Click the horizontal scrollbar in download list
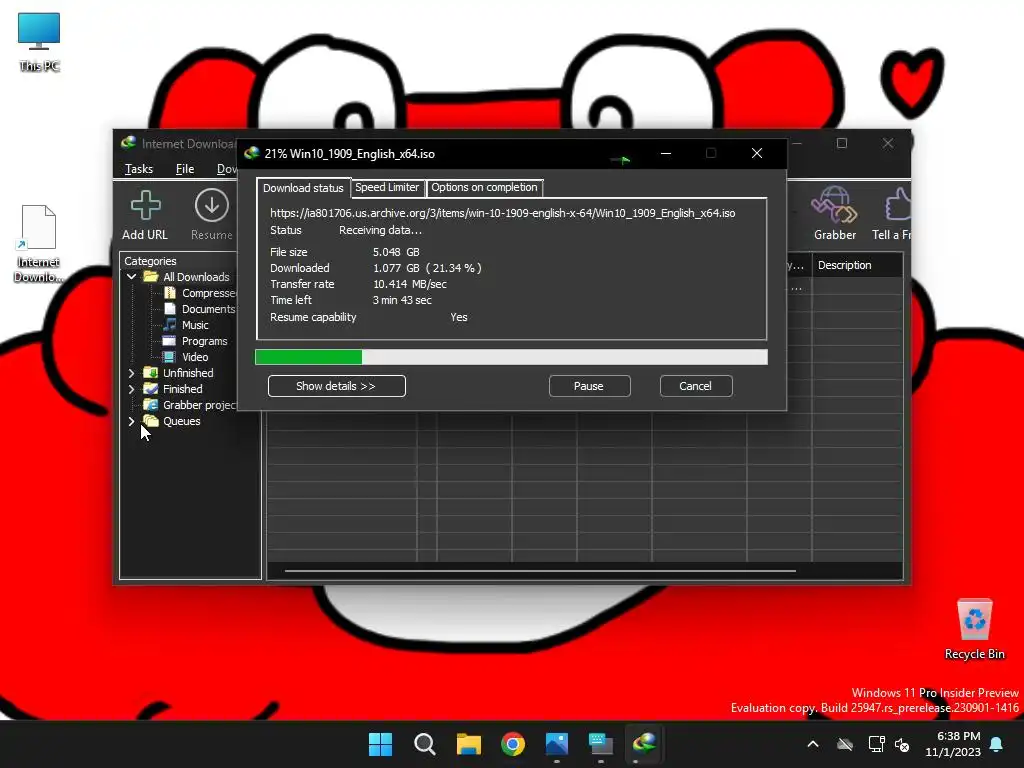 [540, 571]
